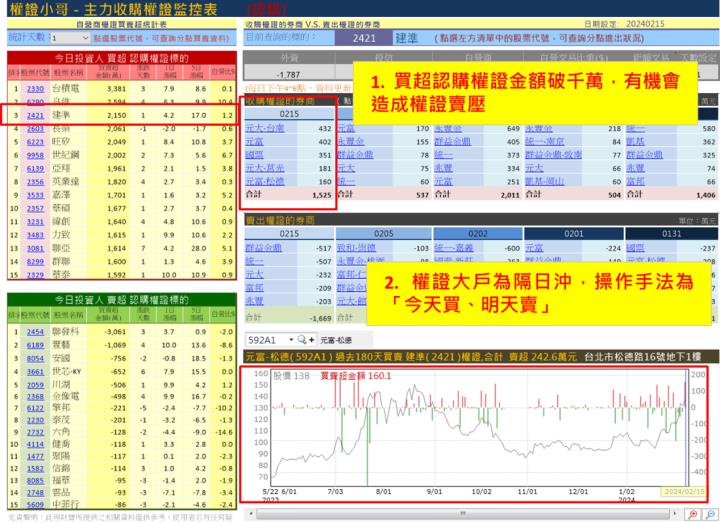Image resolution: width=720 pixels, height=523 pixels.
Task: Open stock code 6139 亞翔 link
Action: [35, 169]
